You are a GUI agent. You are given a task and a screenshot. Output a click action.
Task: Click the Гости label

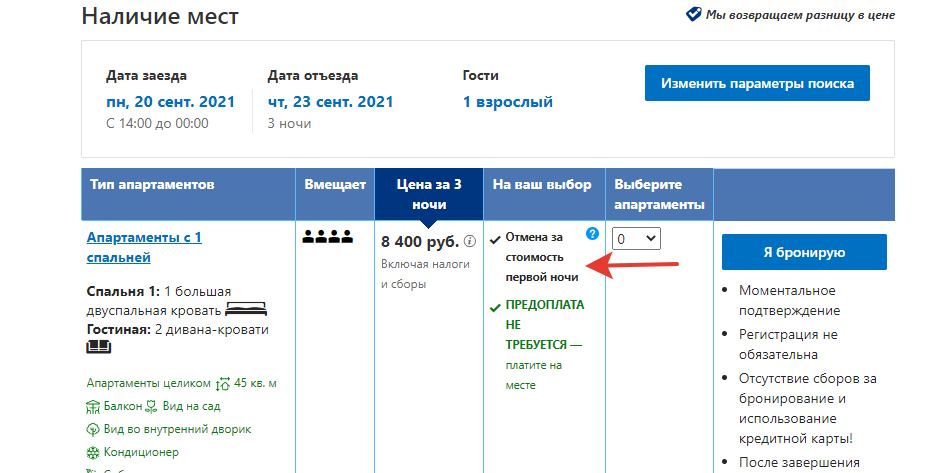coord(481,76)
